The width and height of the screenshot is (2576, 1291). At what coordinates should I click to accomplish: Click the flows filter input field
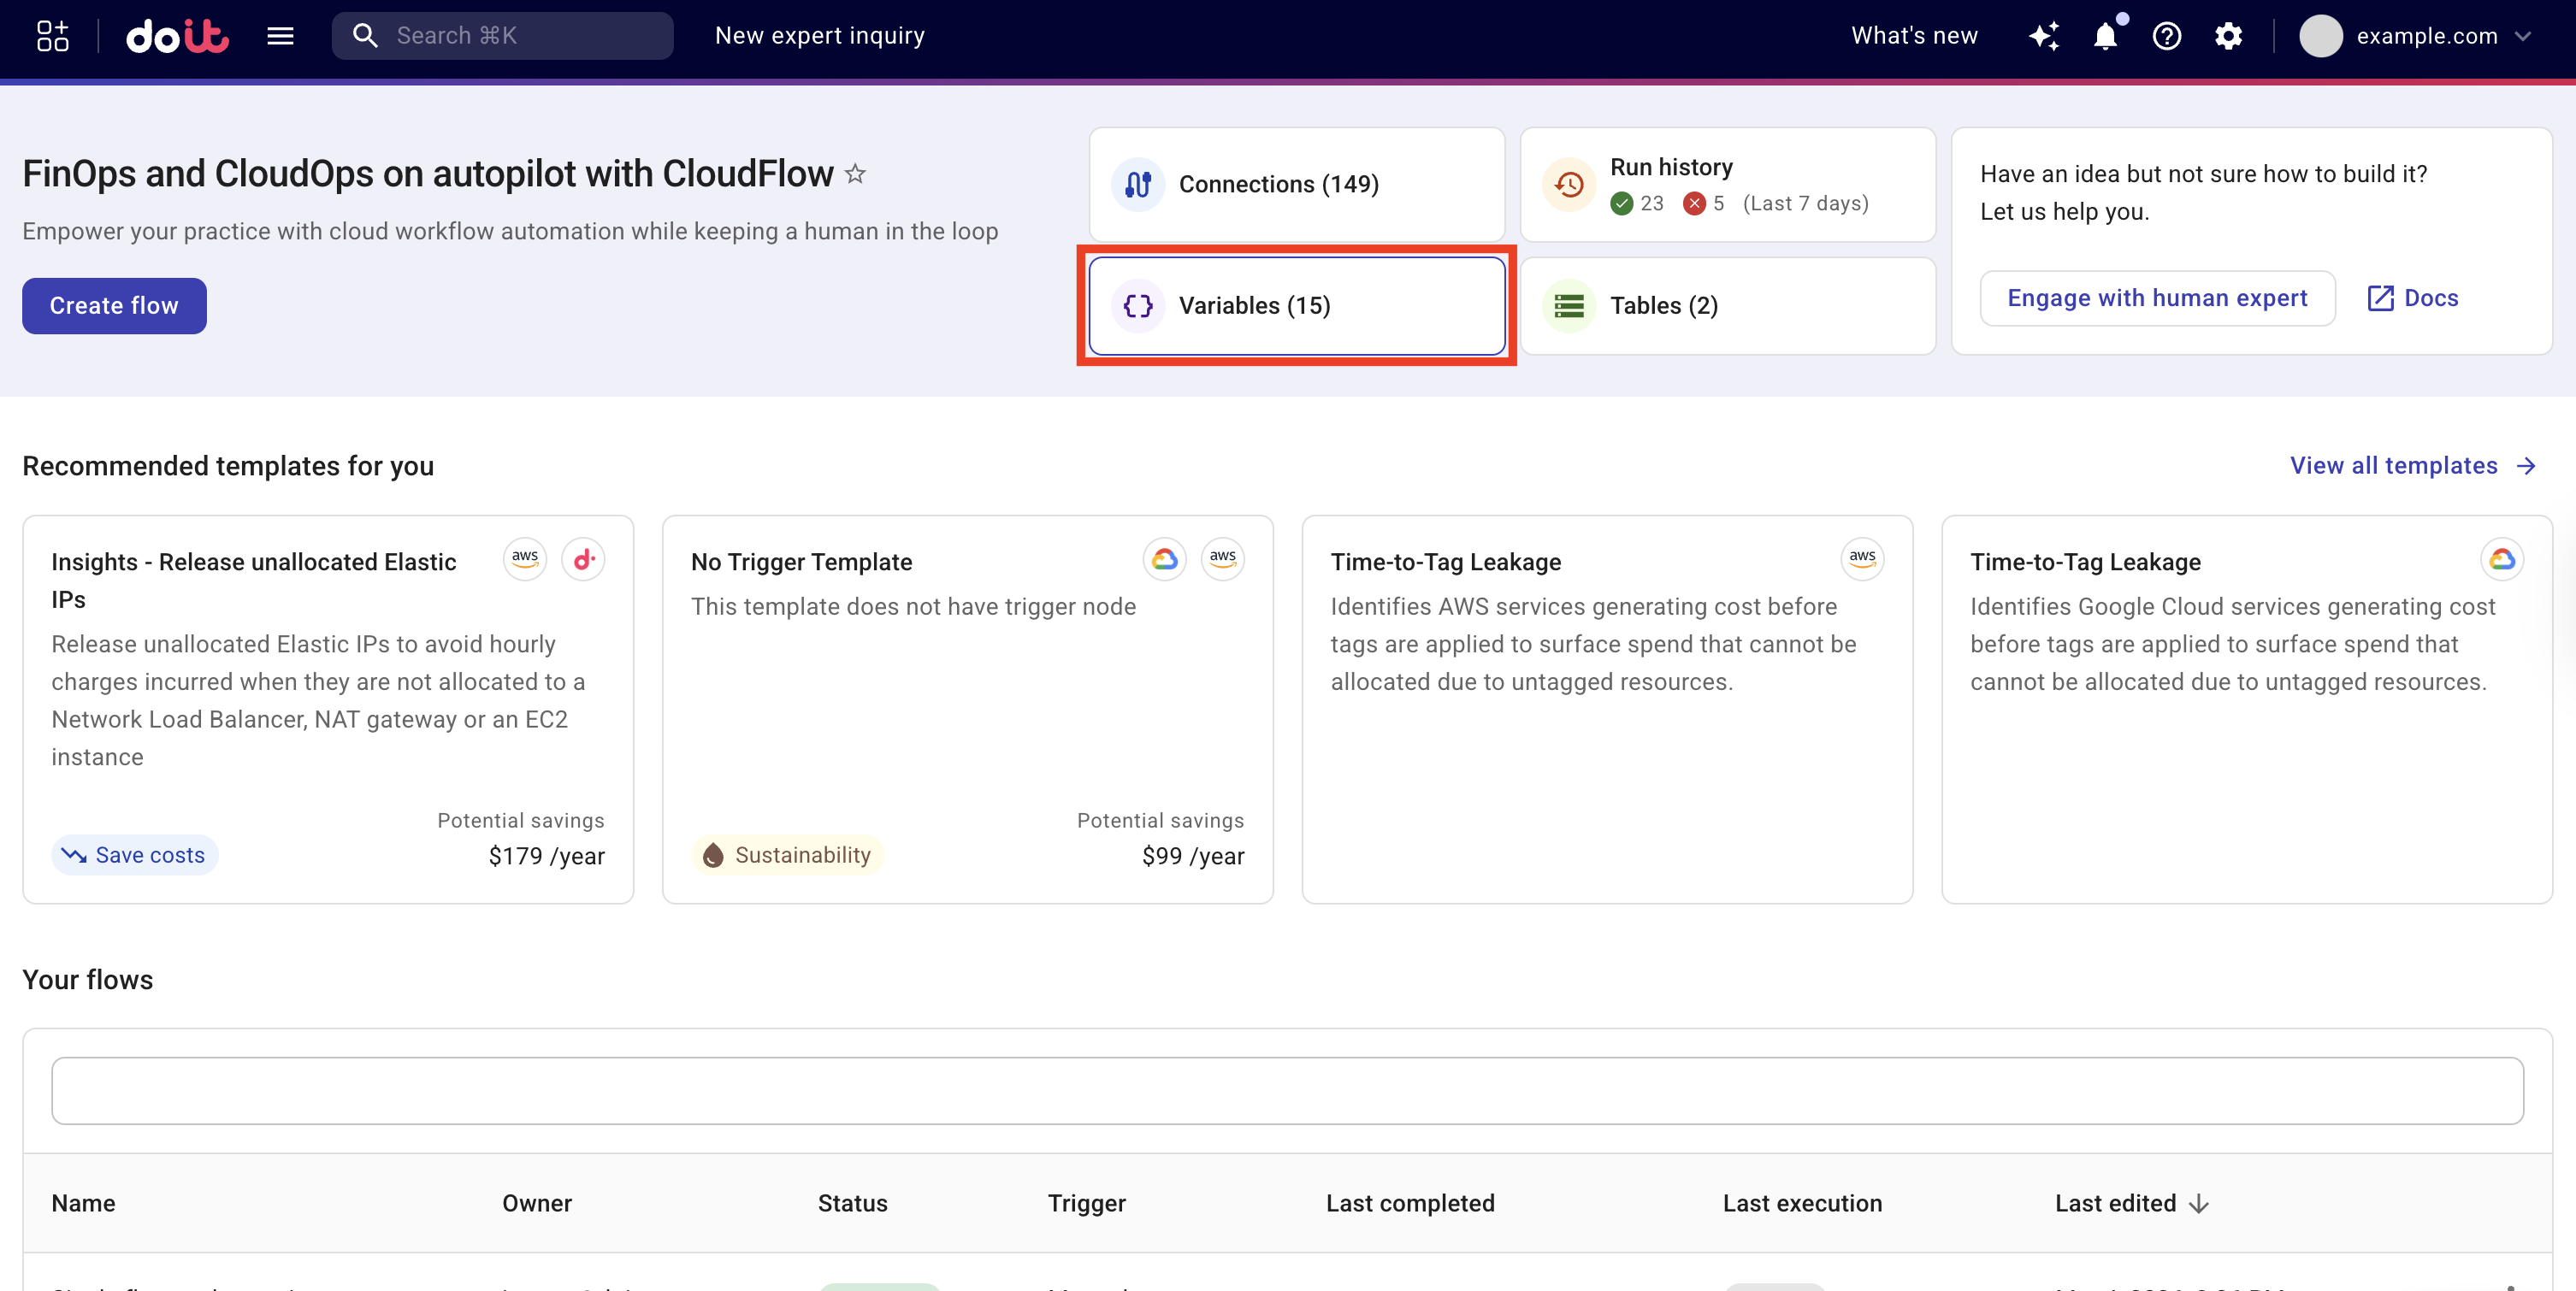click(x=1287, y=1091)
